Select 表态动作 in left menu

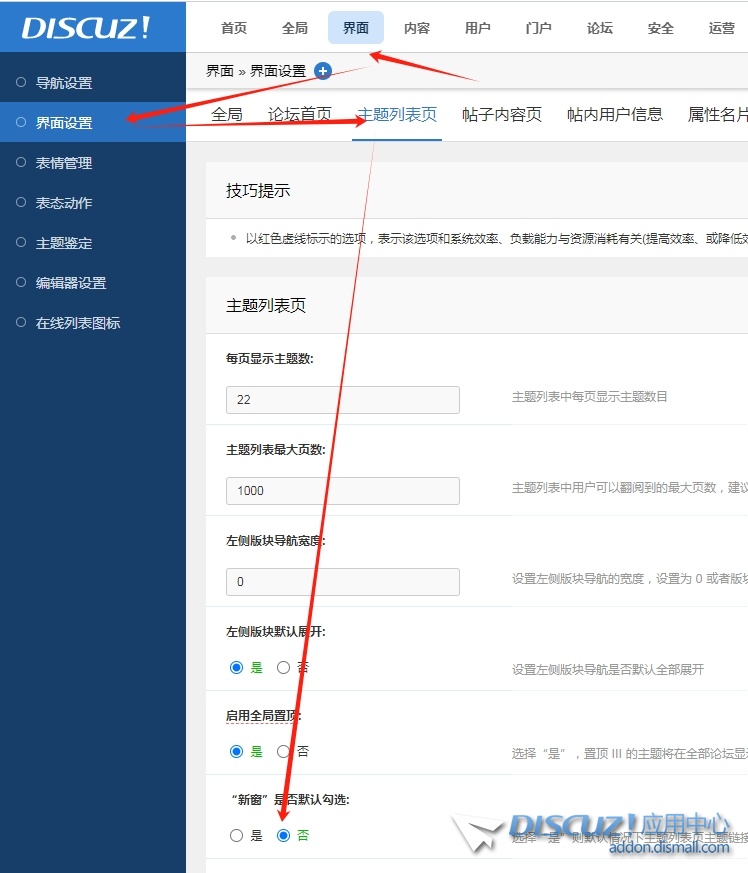point(64,203)
